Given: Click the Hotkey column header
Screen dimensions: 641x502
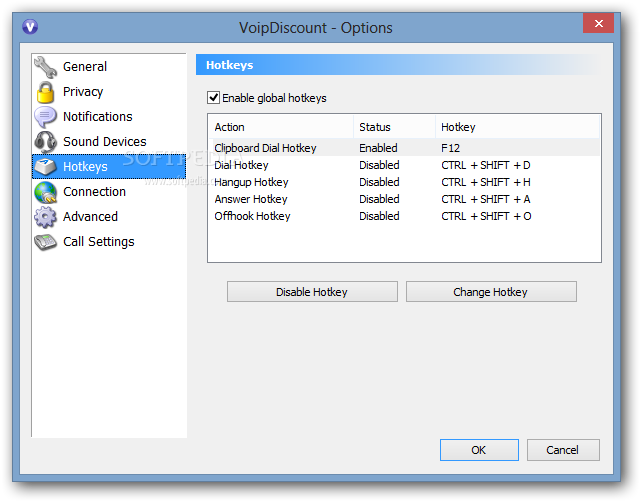Looking at the screenshot, I should 518,127.
